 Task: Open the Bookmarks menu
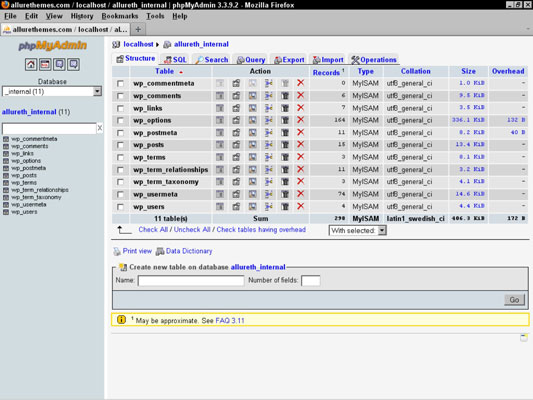click(x=120, y=16)
